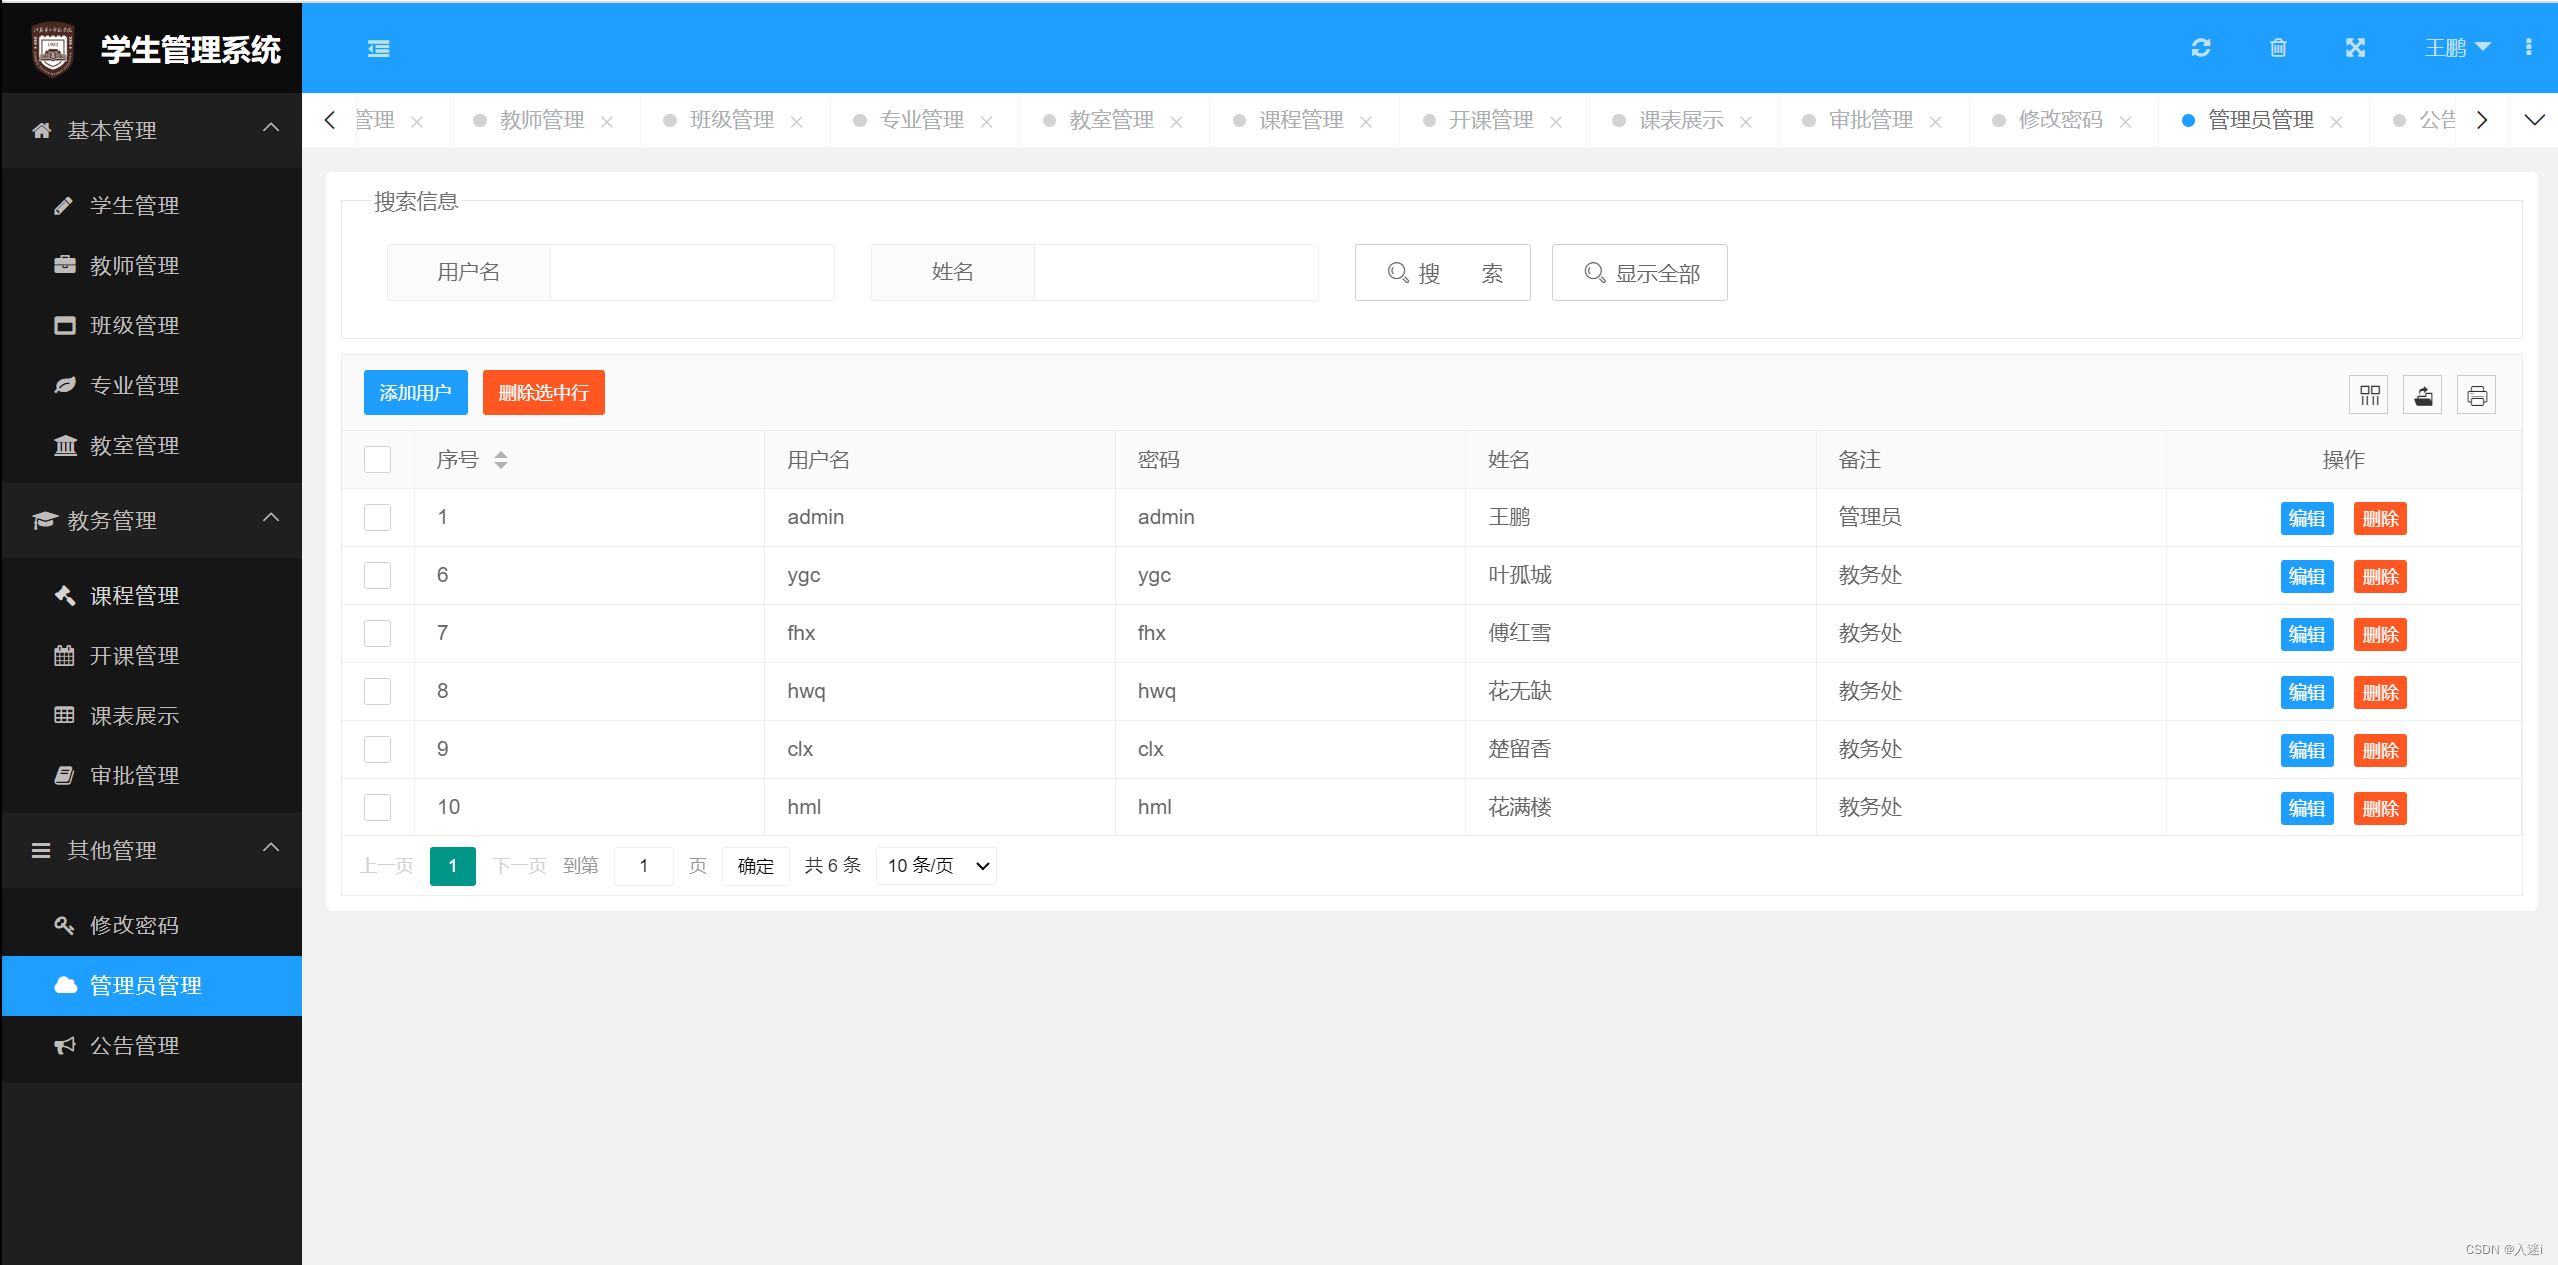
Task: Collapse the 其他管理 sidebar group
Action: coord(152,851)
